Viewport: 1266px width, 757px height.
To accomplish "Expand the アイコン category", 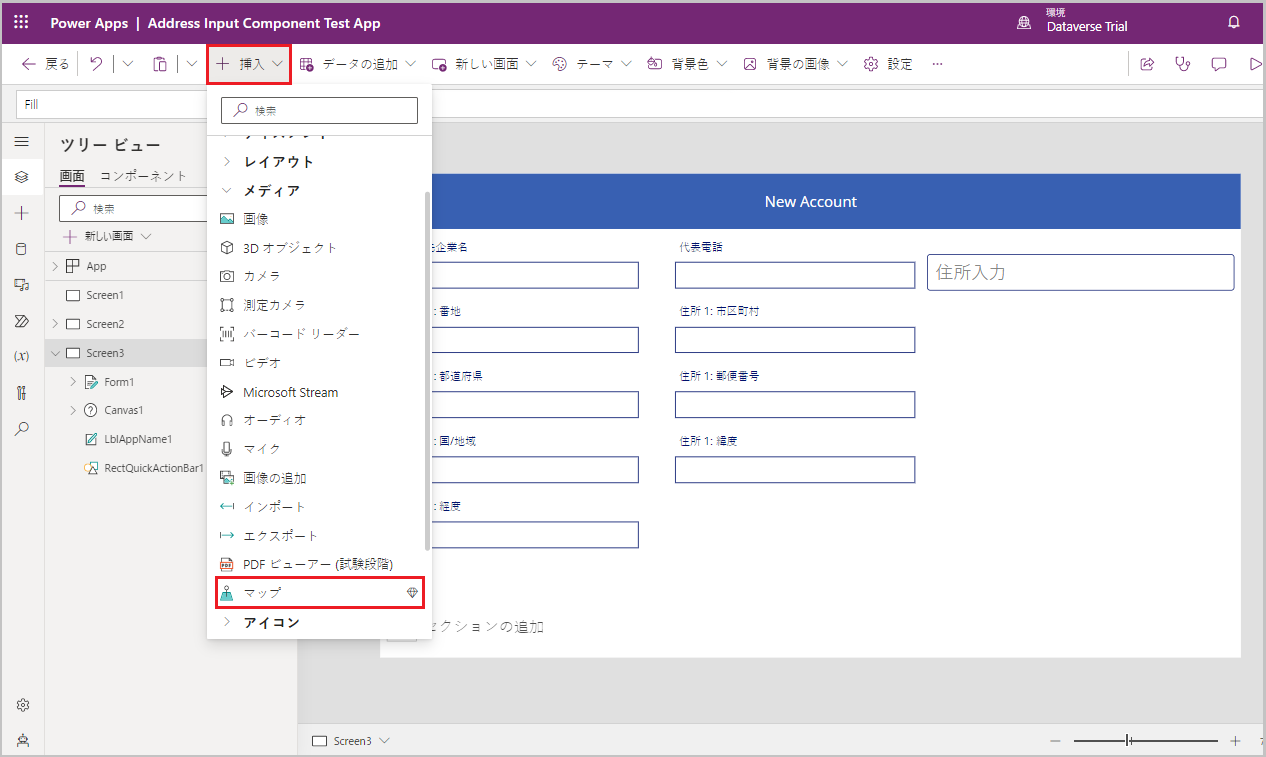I will point(271,622).
